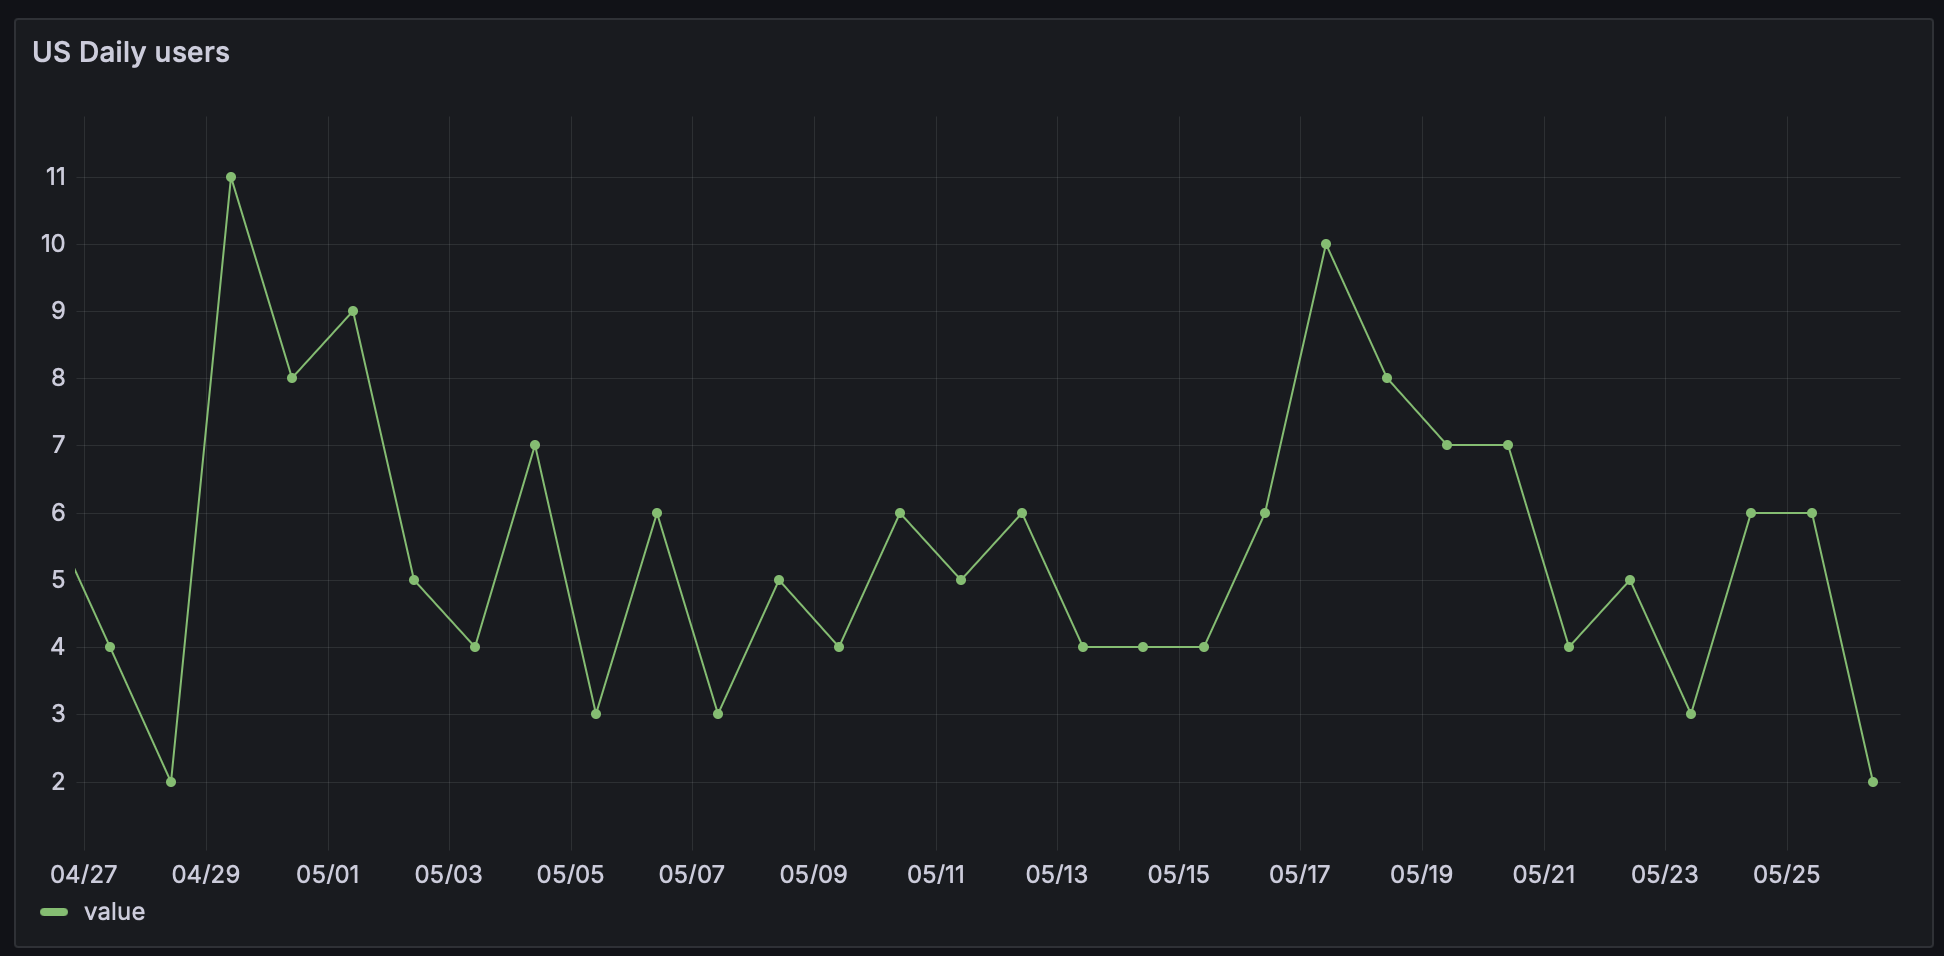Image resolution: width=1944 pixels, height=956 pixels.
Task: Select the first data point after 04/27
Action: coord(110,647)
